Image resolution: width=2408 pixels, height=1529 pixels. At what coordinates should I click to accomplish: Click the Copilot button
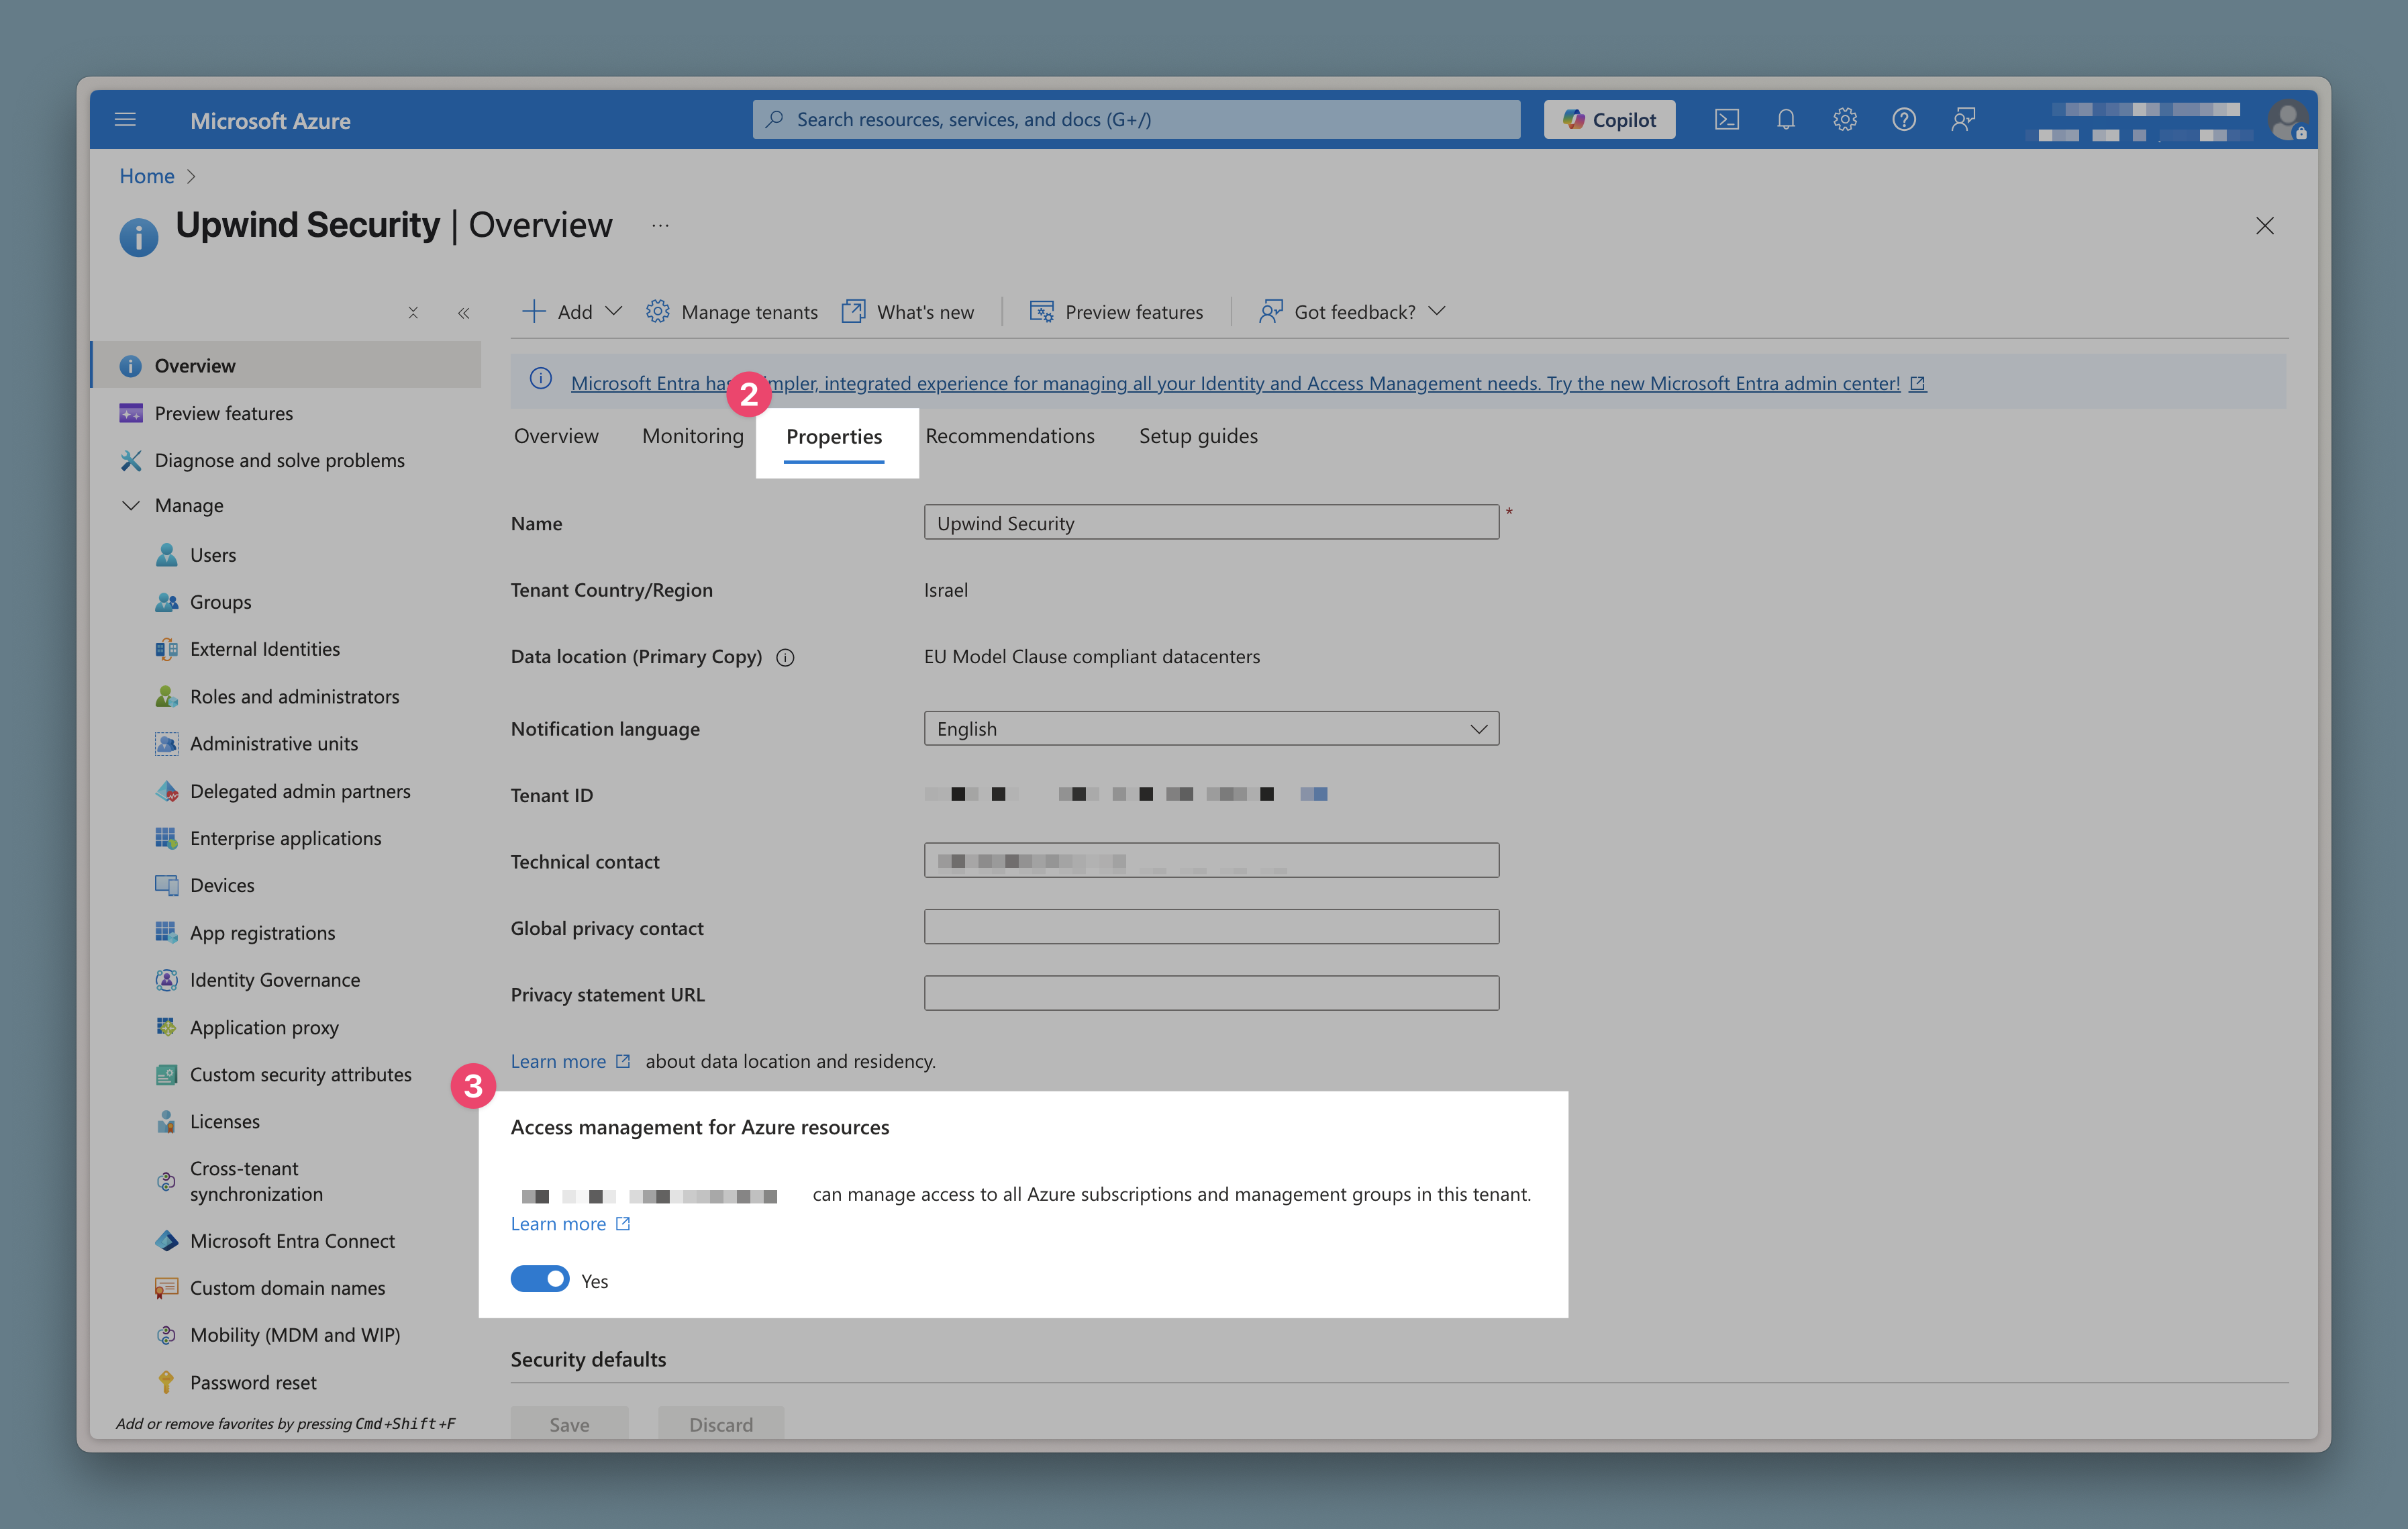click(1609, 120)
